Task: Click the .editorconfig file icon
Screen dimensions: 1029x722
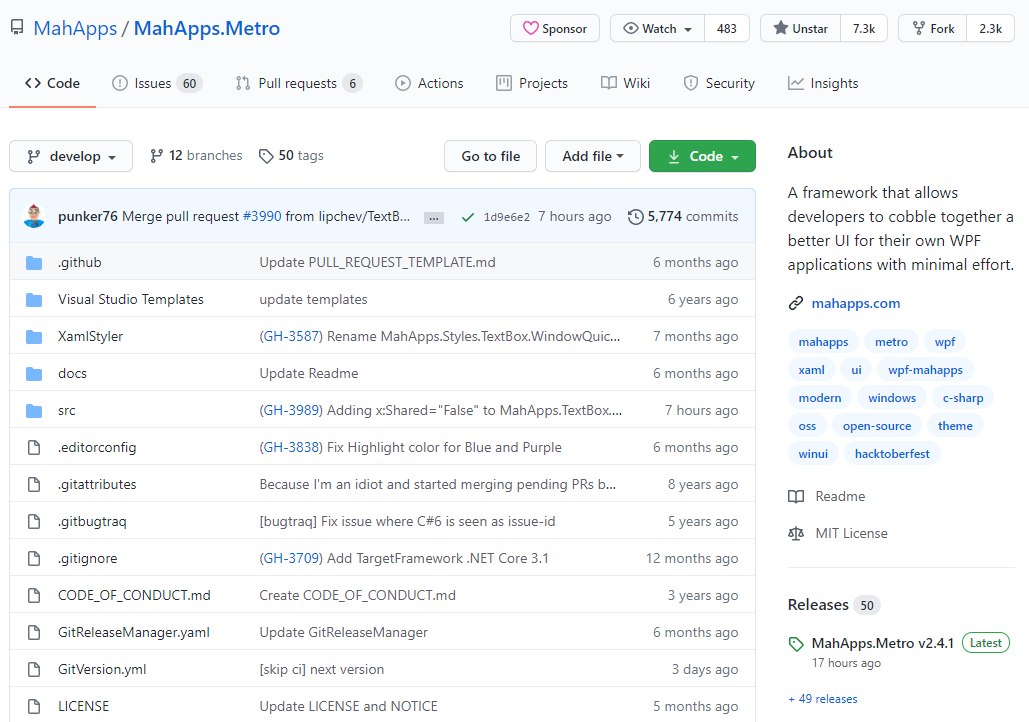Action: coord(34,448)
